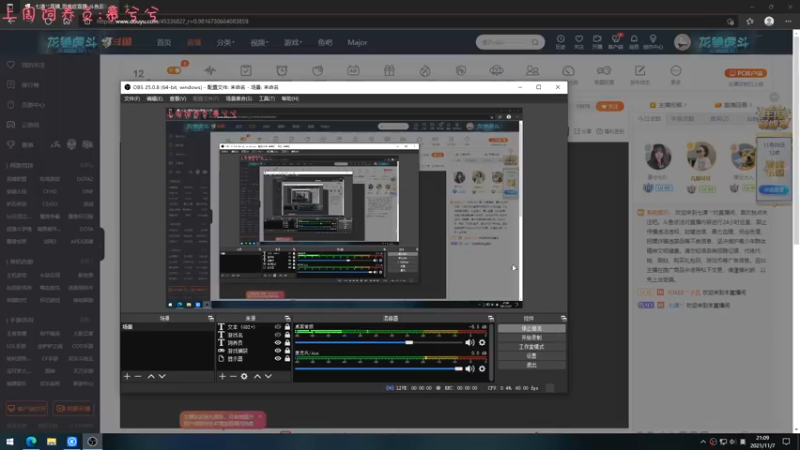
Task: Open the alarm clock icon in streamer toolbar
Action: 282,70
